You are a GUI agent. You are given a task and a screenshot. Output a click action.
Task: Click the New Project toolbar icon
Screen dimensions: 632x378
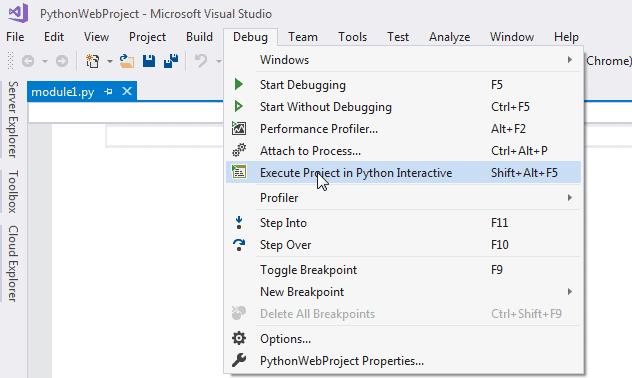coord(93,61)
